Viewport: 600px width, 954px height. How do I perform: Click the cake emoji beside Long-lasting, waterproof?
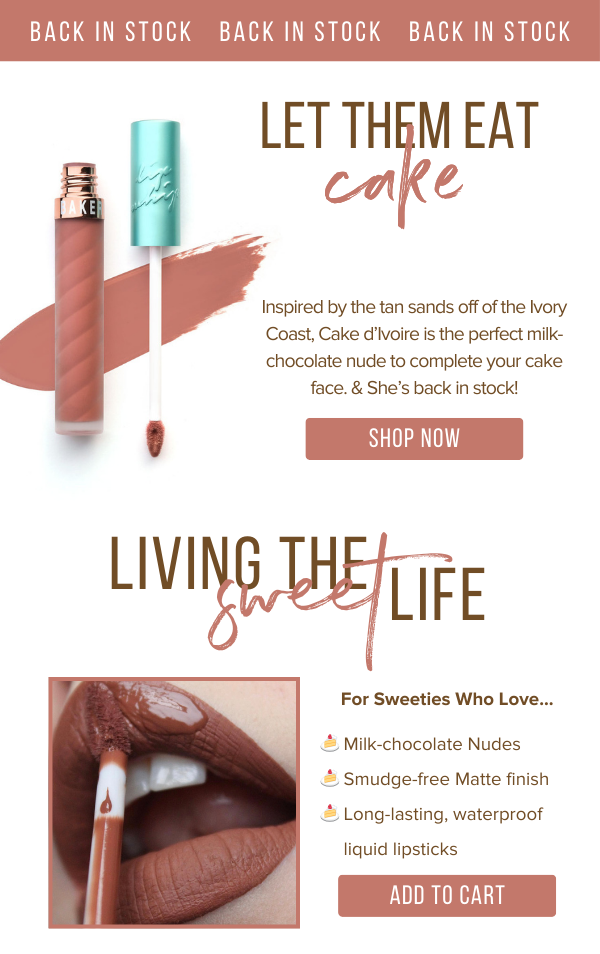329,813
